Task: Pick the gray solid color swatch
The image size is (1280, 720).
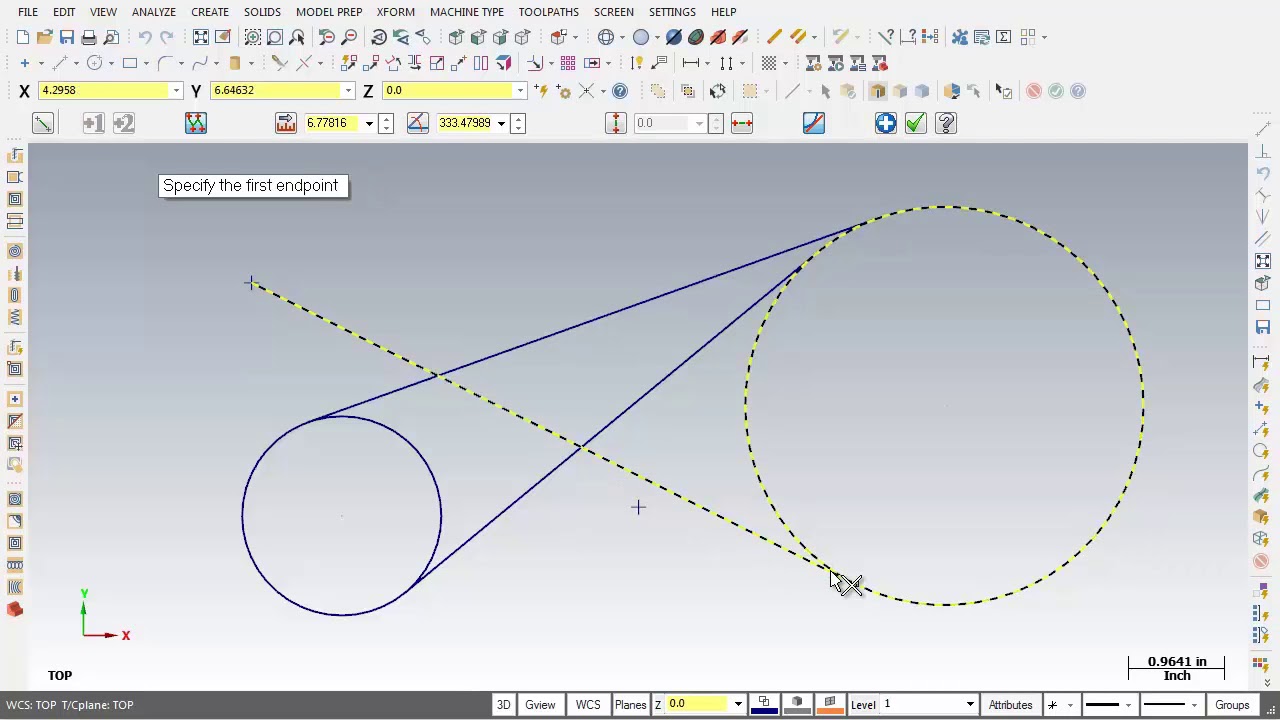Action: click(x=797, y=705)
